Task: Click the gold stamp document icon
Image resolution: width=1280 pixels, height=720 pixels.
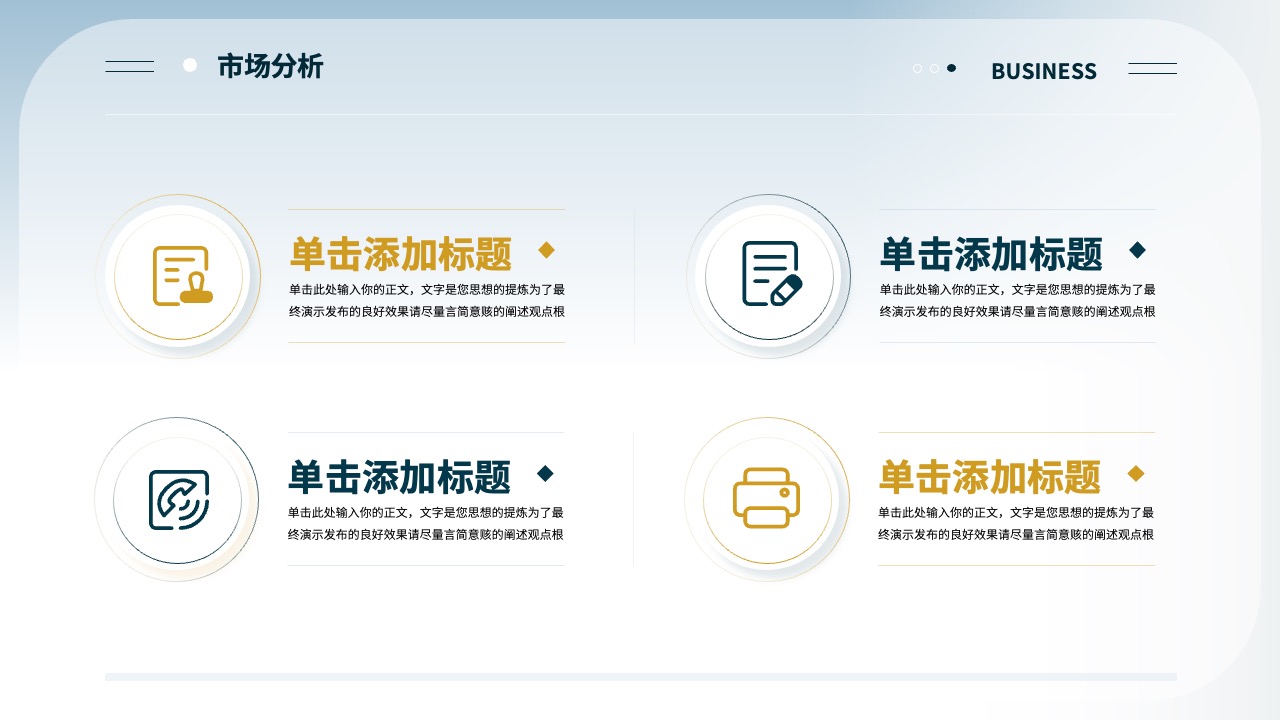Action: click(x=181, y=275)
